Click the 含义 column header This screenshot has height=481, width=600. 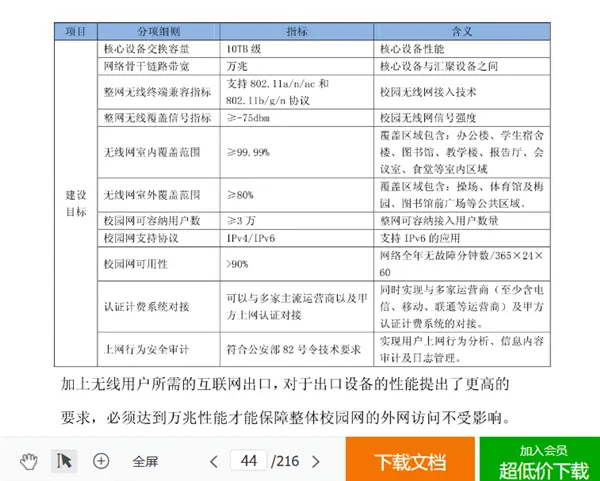click(462, 32)
